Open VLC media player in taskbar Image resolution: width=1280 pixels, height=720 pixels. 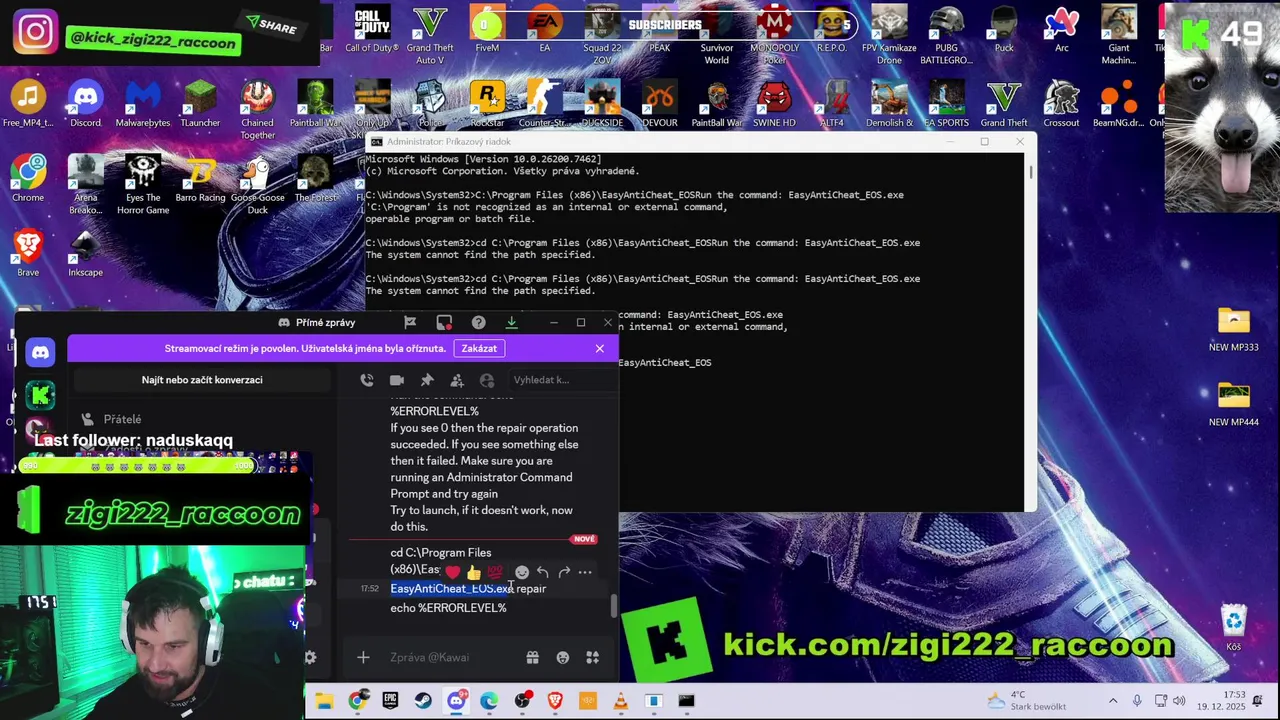point(621,701)
